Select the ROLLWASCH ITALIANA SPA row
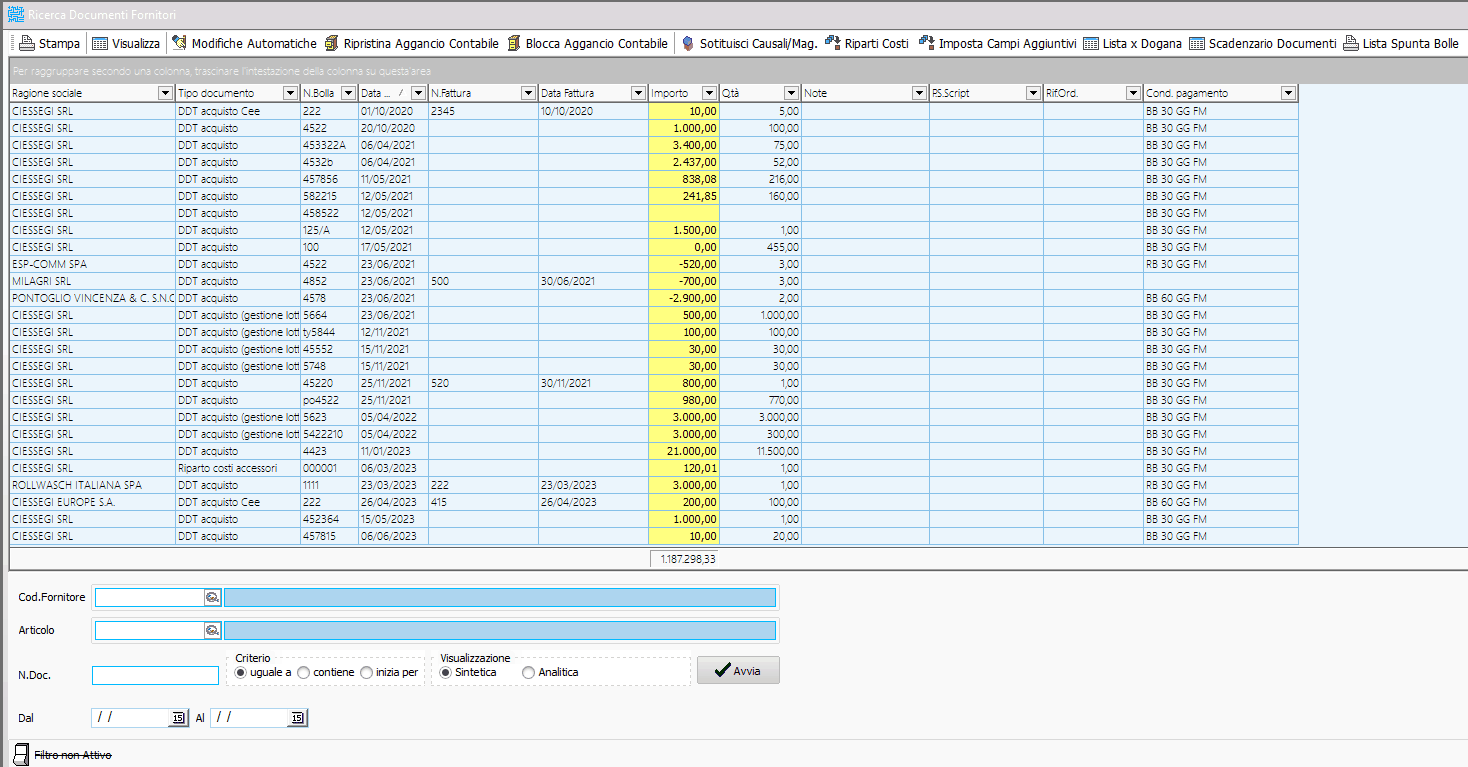Image resolution: width=1468 pixels, height=767 pixels. pos(654,485)
